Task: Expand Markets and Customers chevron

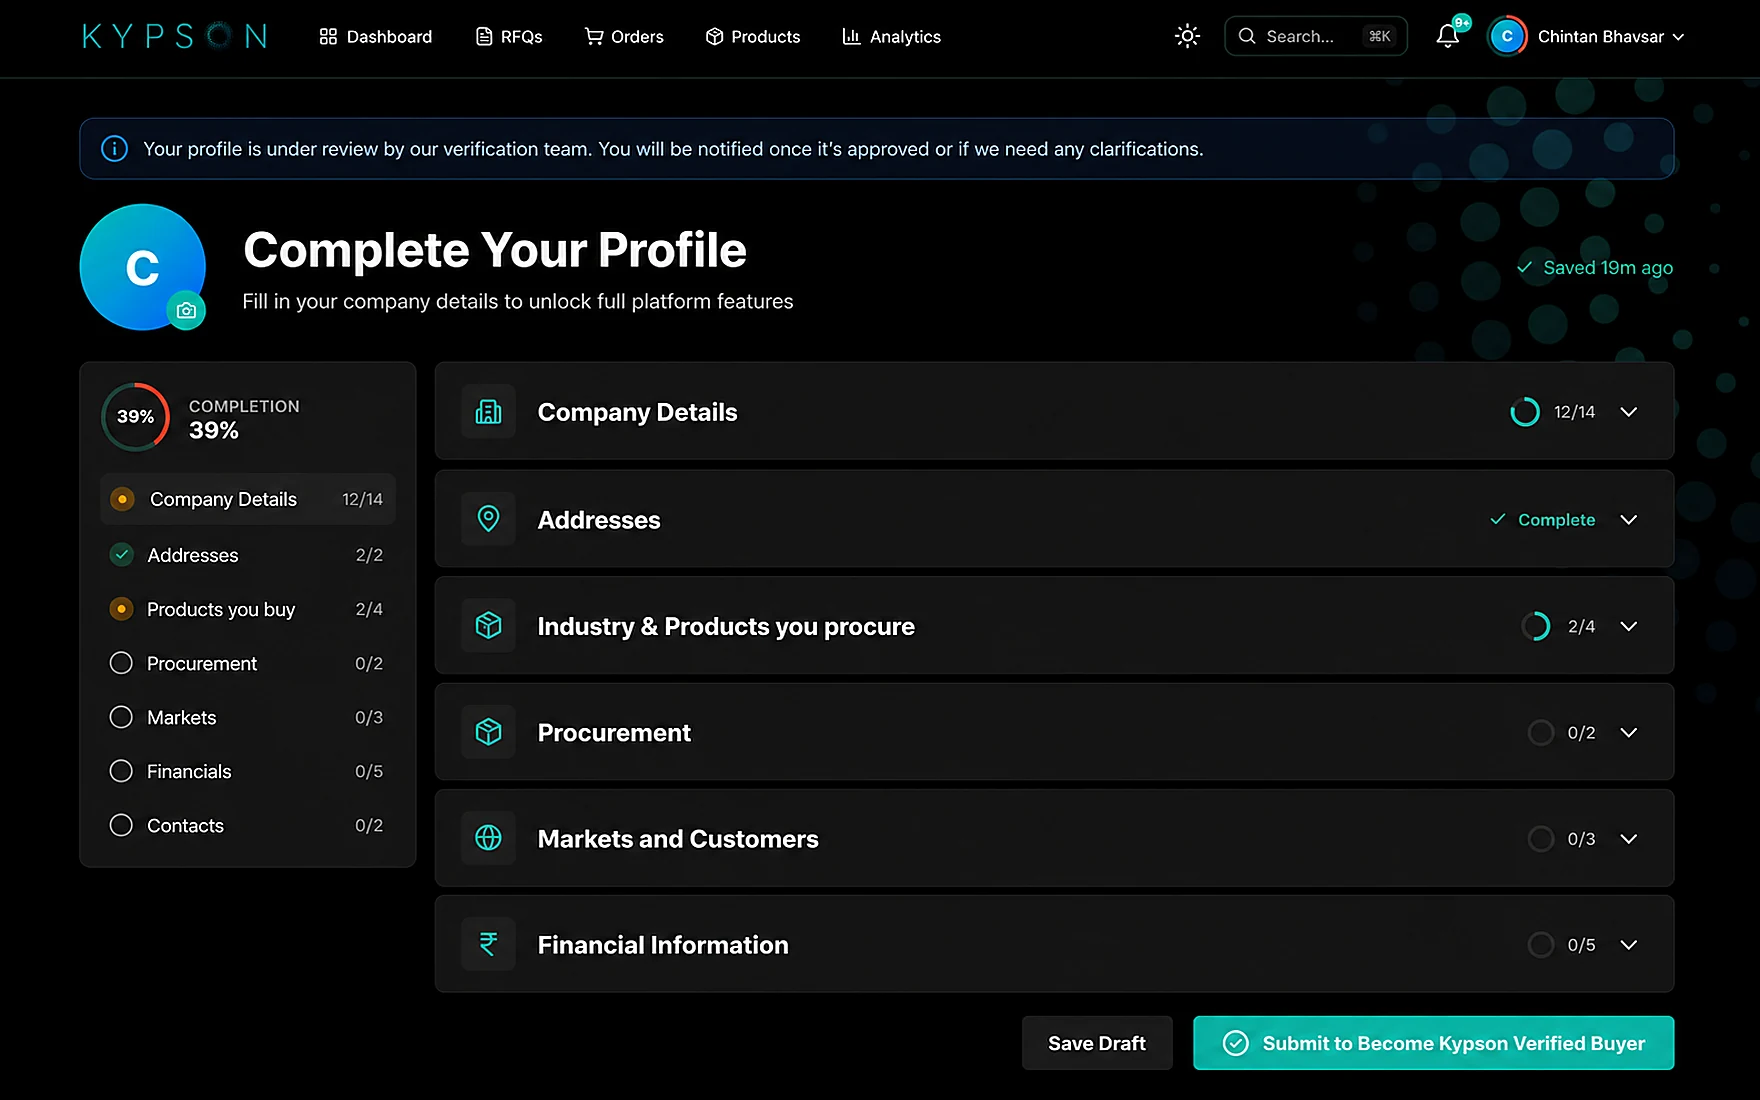Action: [x=1628, y=838]
